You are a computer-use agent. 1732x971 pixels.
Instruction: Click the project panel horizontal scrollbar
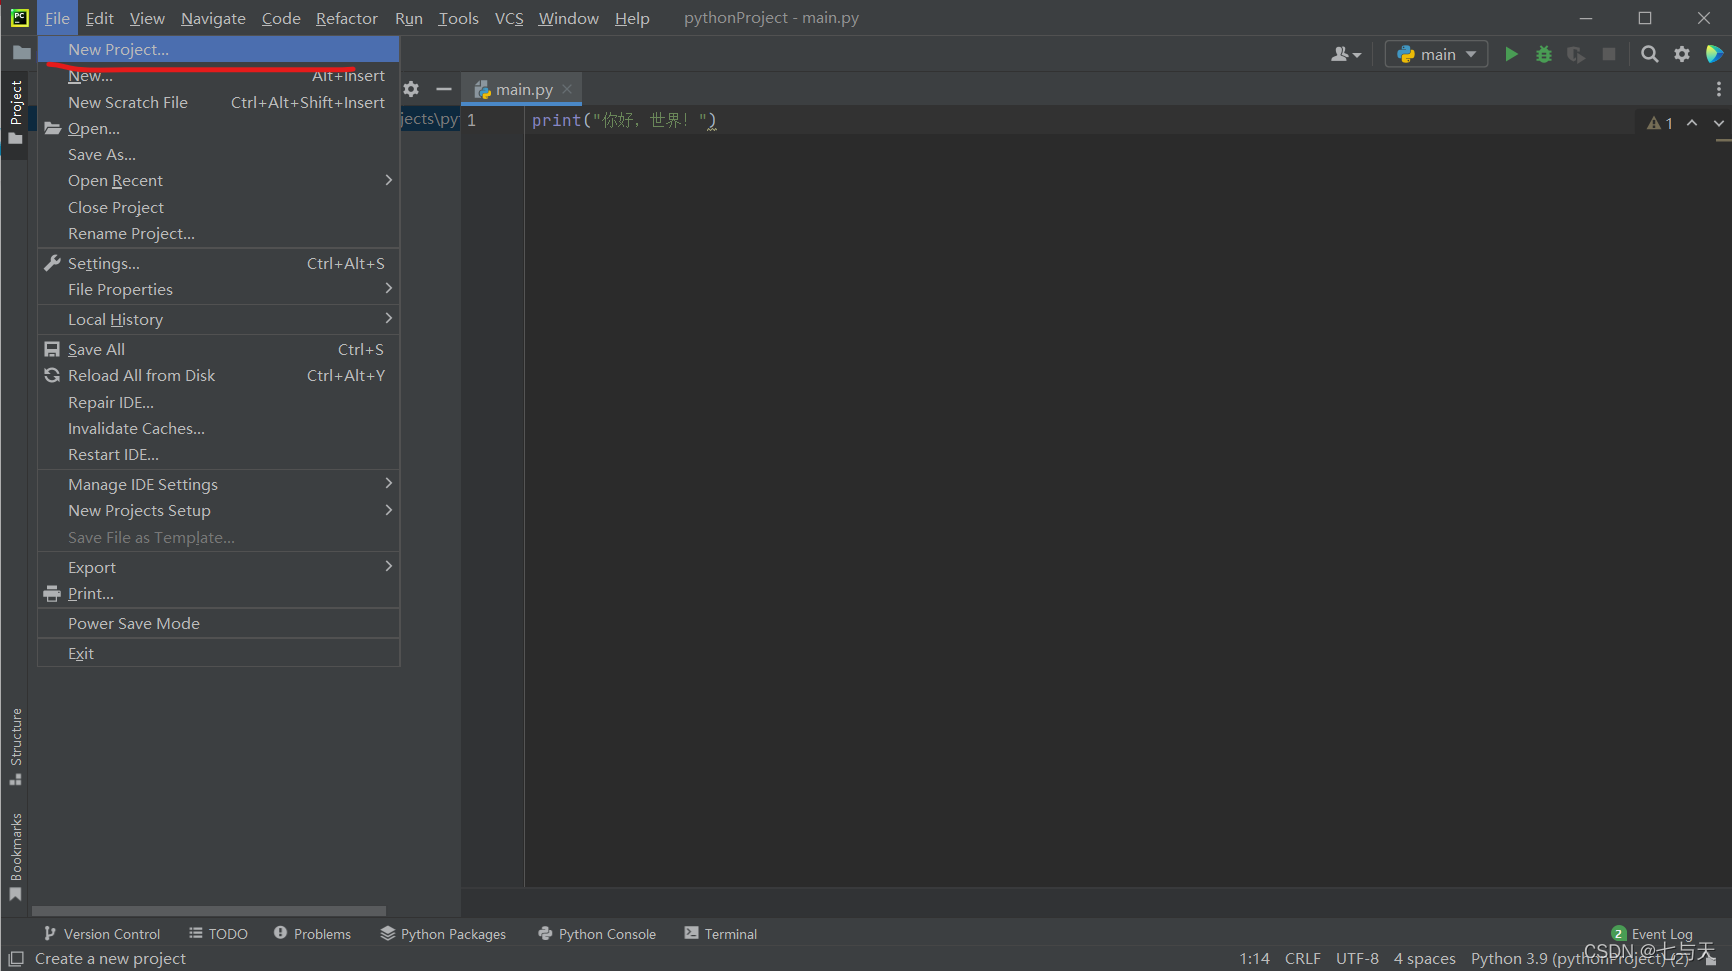point(209,911)
